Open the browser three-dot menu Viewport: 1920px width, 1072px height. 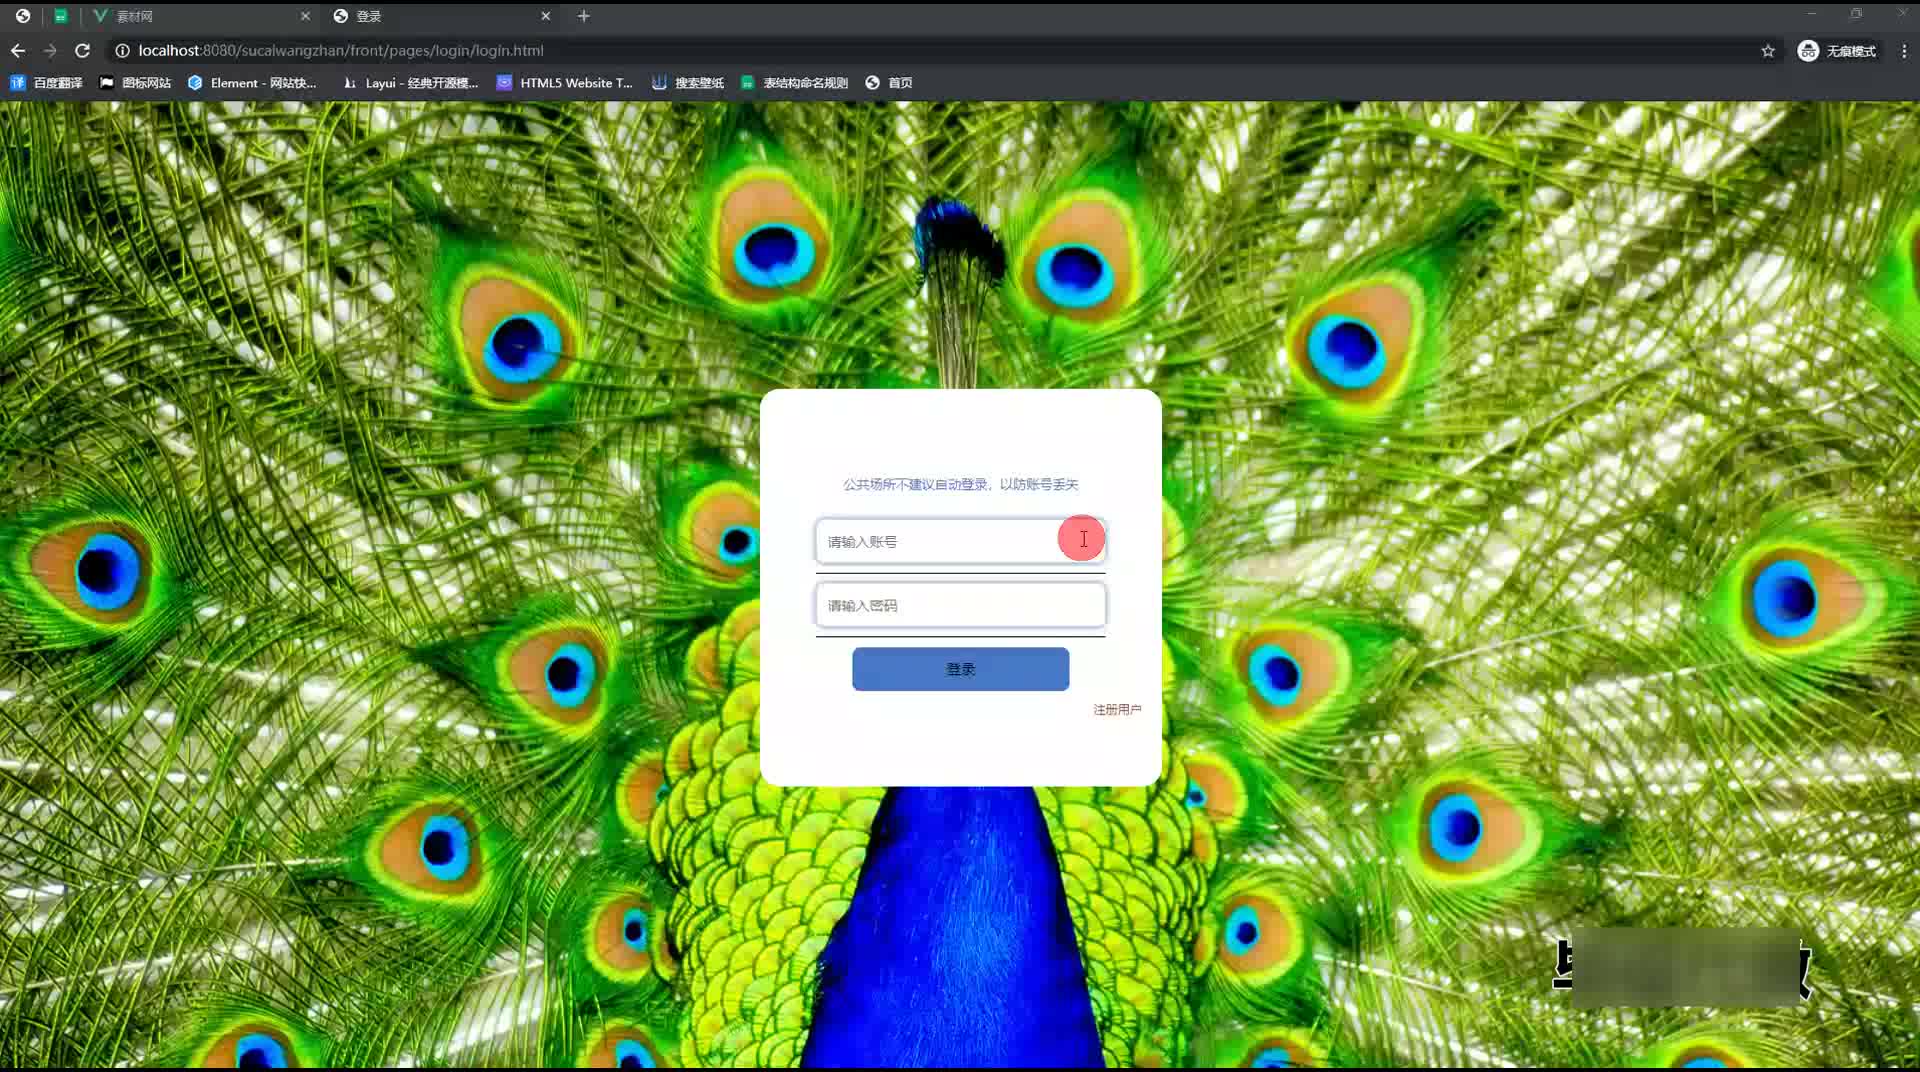pyautogui.click(x=1904, y=51)
